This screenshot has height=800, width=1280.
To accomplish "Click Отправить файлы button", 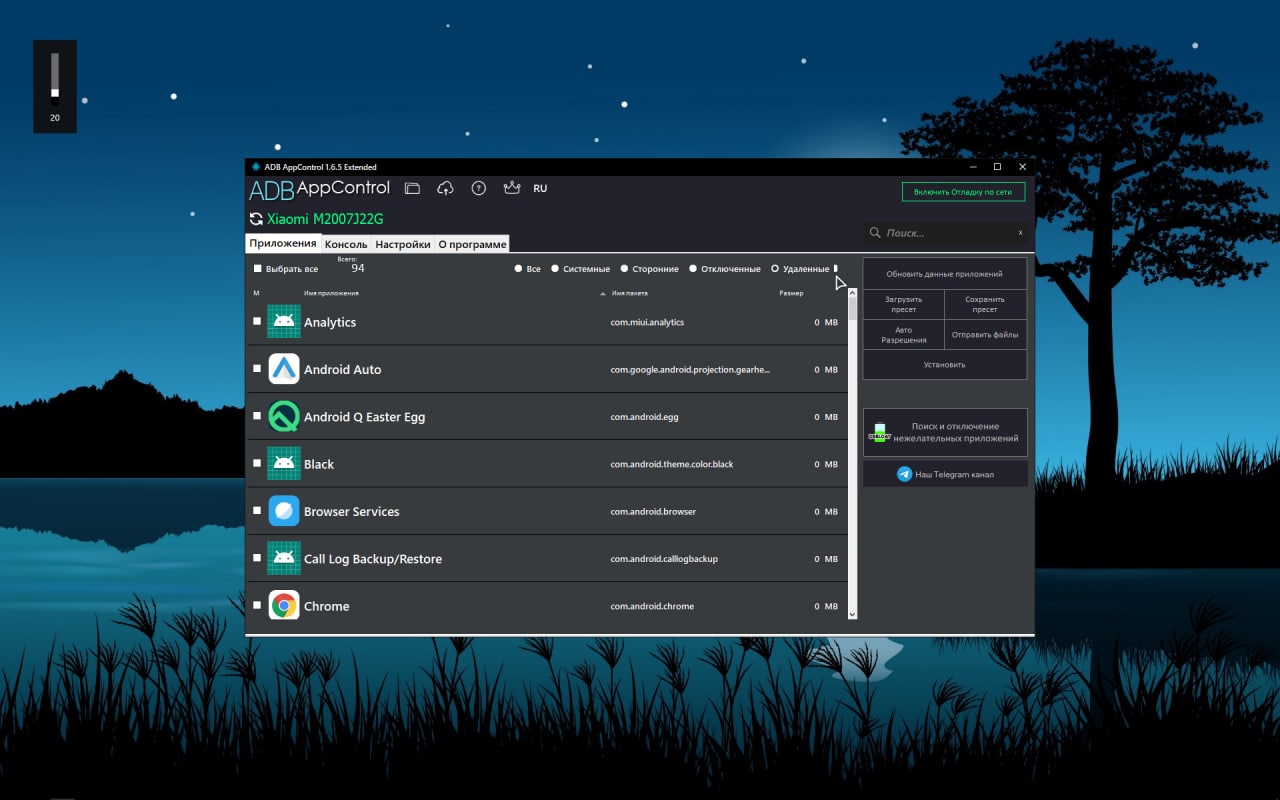I will point(985,335).
